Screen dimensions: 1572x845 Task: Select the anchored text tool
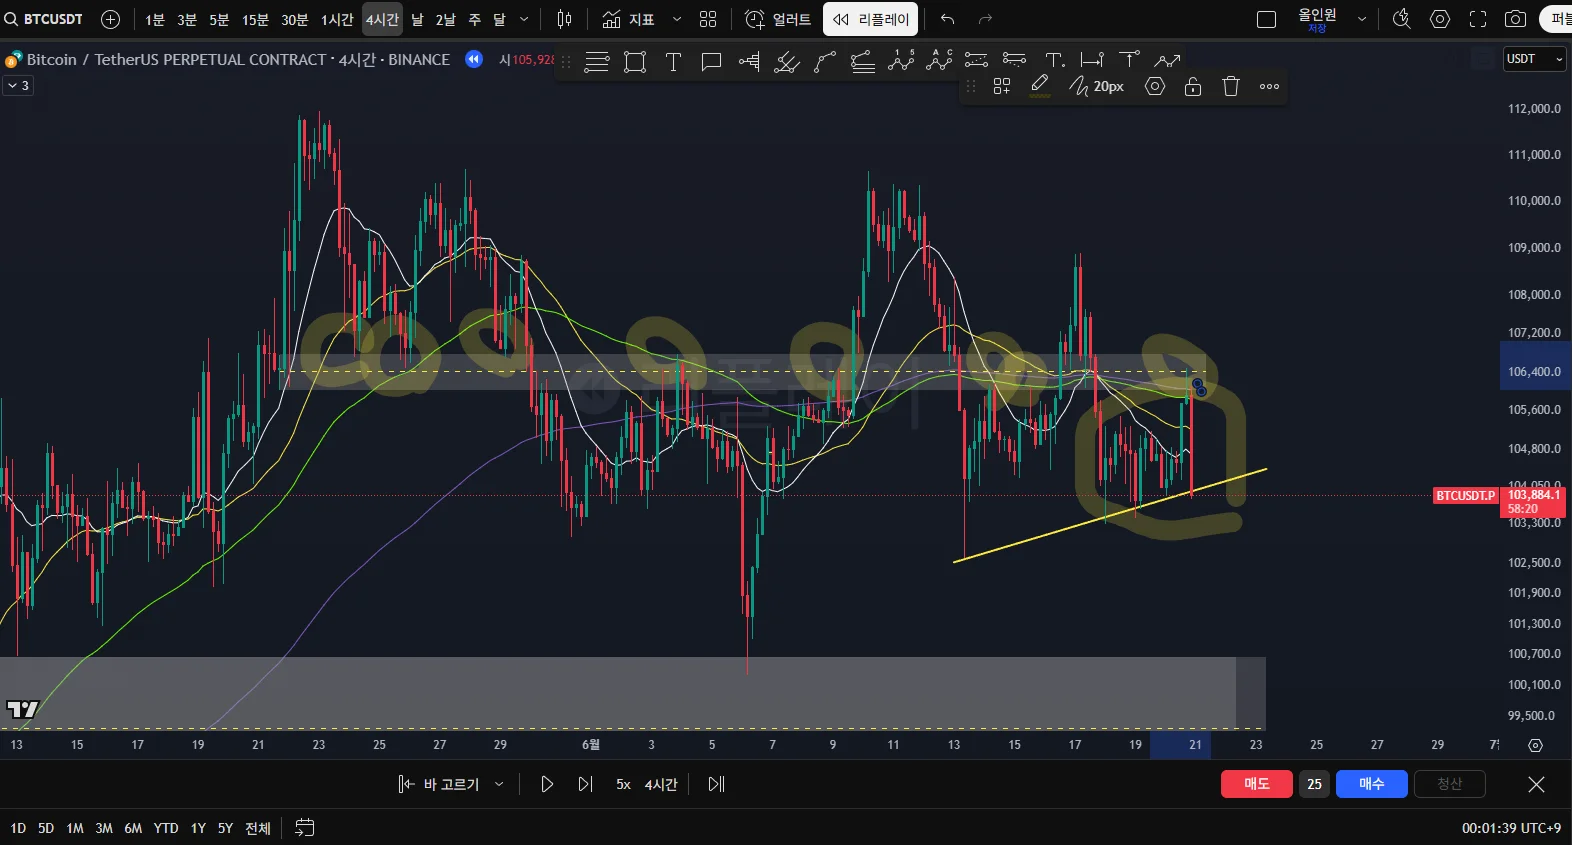click(x=1055, y=61)
